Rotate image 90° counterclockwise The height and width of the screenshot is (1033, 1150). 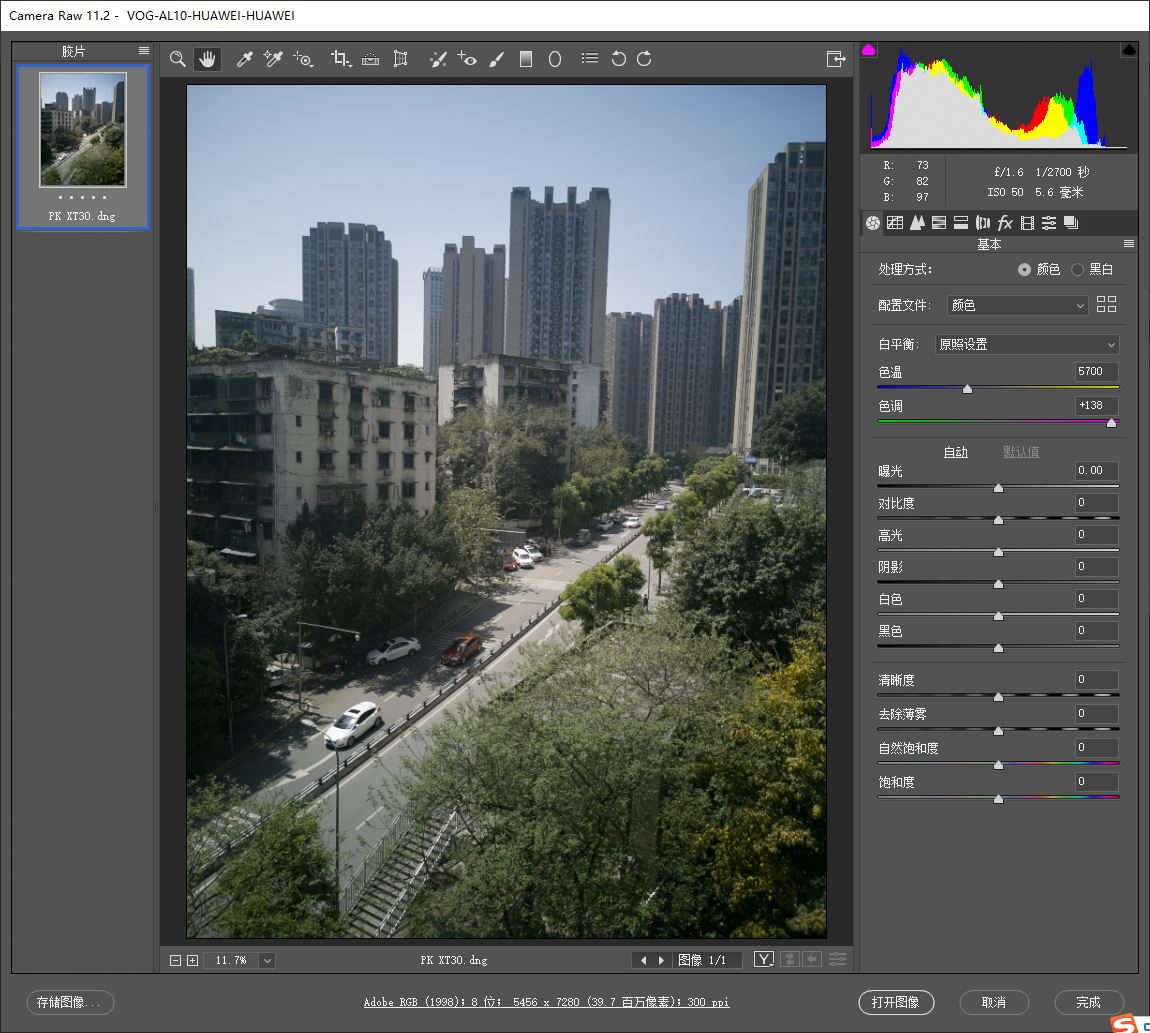[x=618, y=59]
